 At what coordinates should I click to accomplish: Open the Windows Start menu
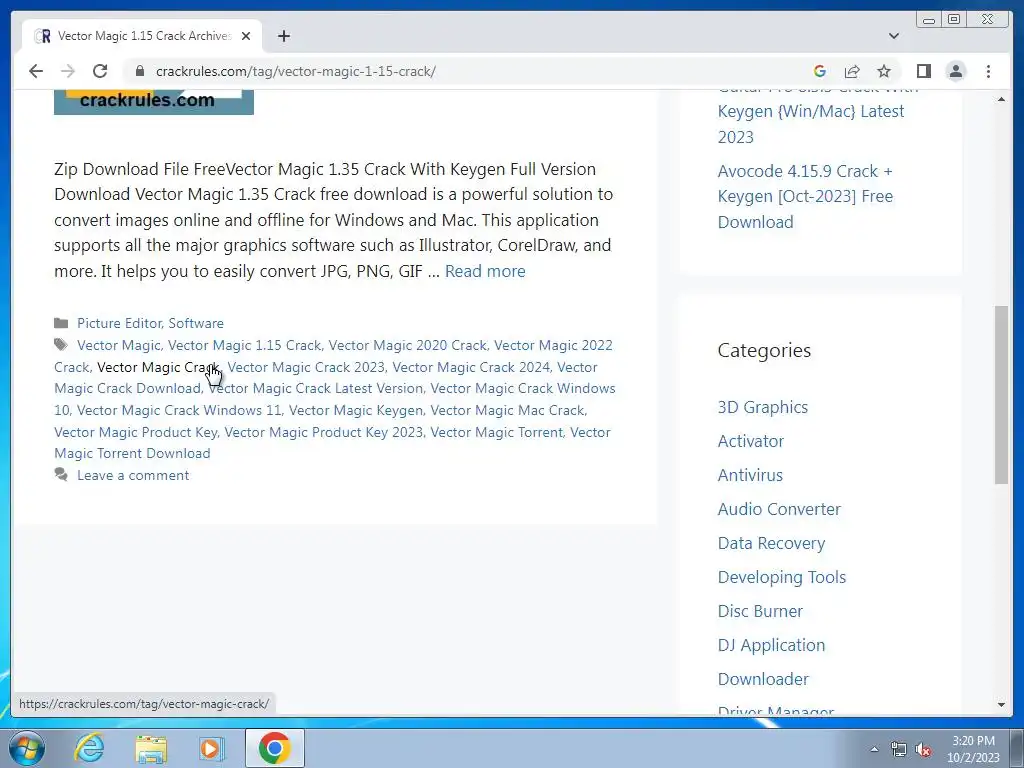pos(26,748)
